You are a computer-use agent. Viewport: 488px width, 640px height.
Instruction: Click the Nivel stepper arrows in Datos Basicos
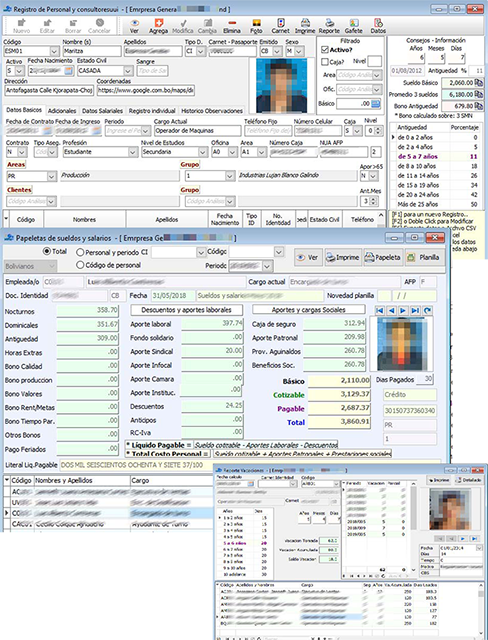click(x=378, y=131)
